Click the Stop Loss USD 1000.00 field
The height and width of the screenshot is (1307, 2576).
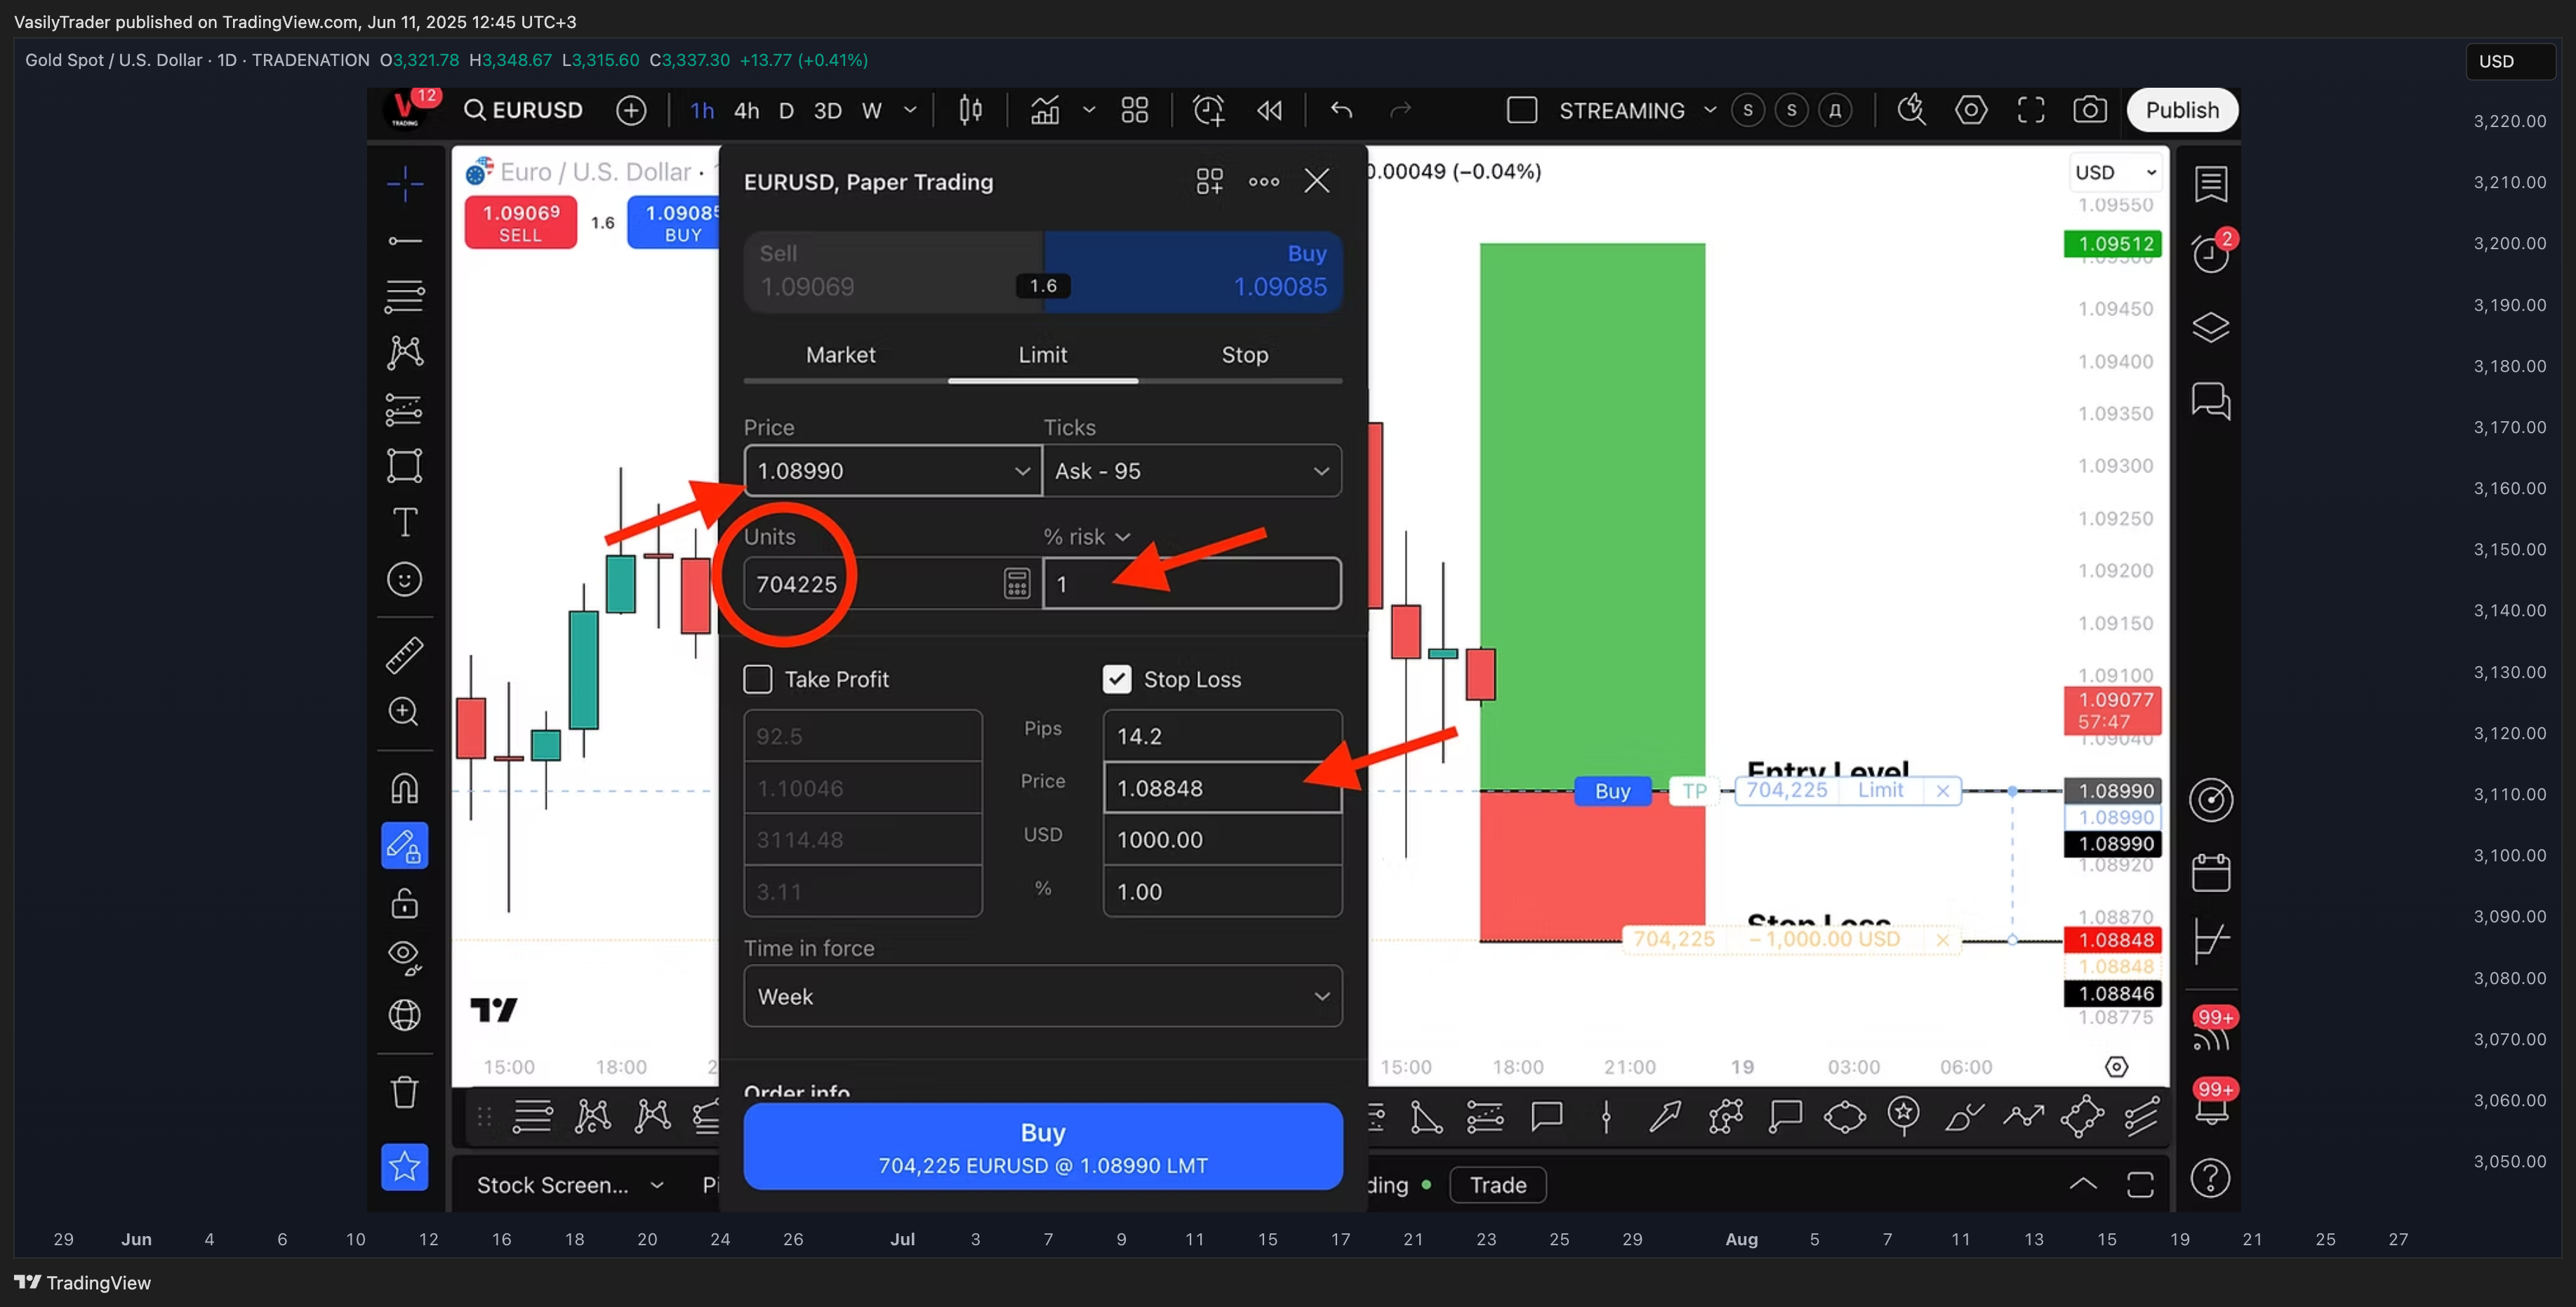point(1222,840)
